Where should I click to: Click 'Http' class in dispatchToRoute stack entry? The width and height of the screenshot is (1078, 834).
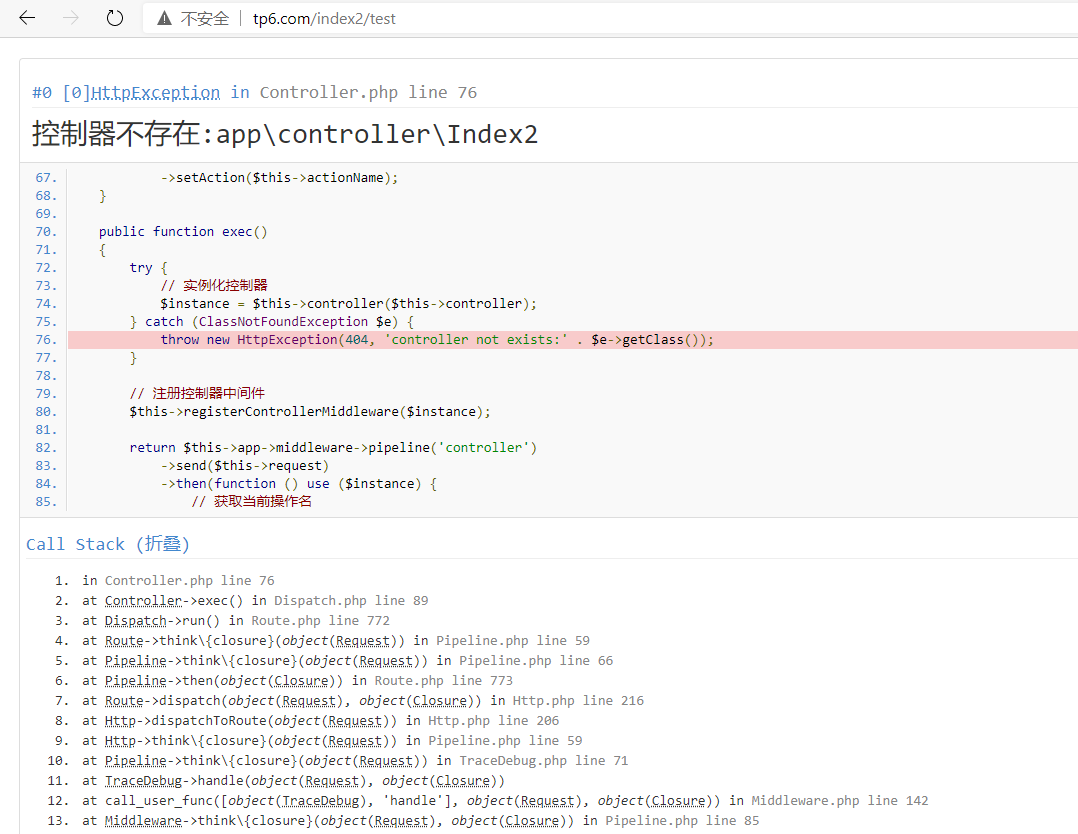pyautogui.click(x=120, y=720)
